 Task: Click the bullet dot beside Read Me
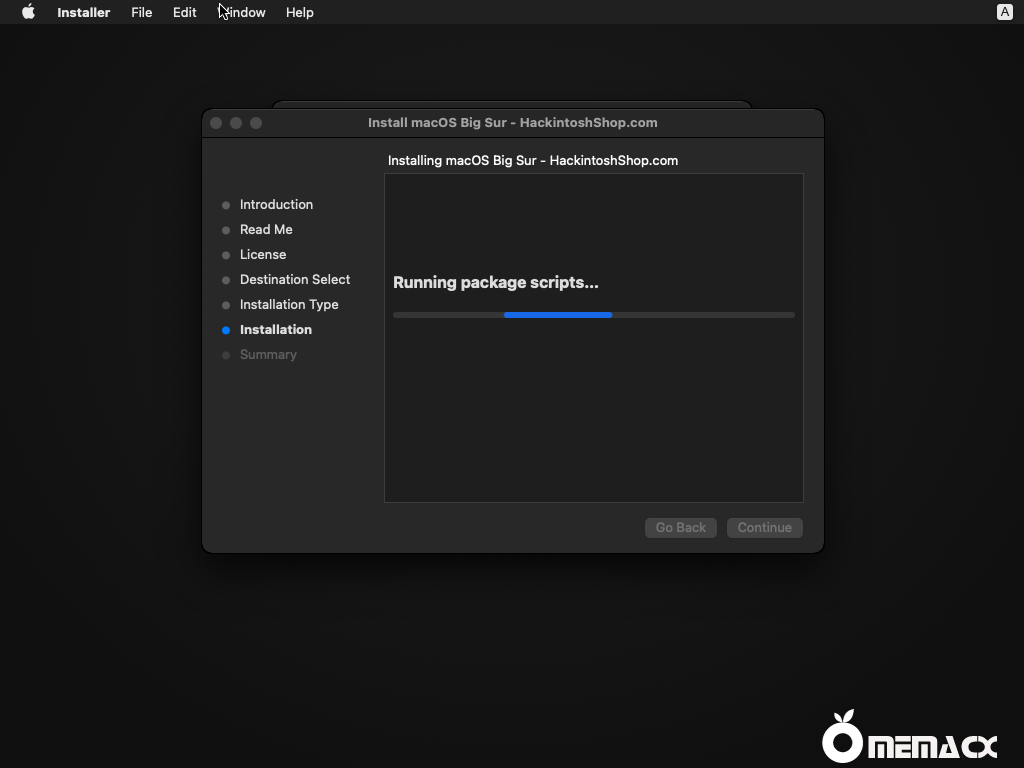point(226,229)
